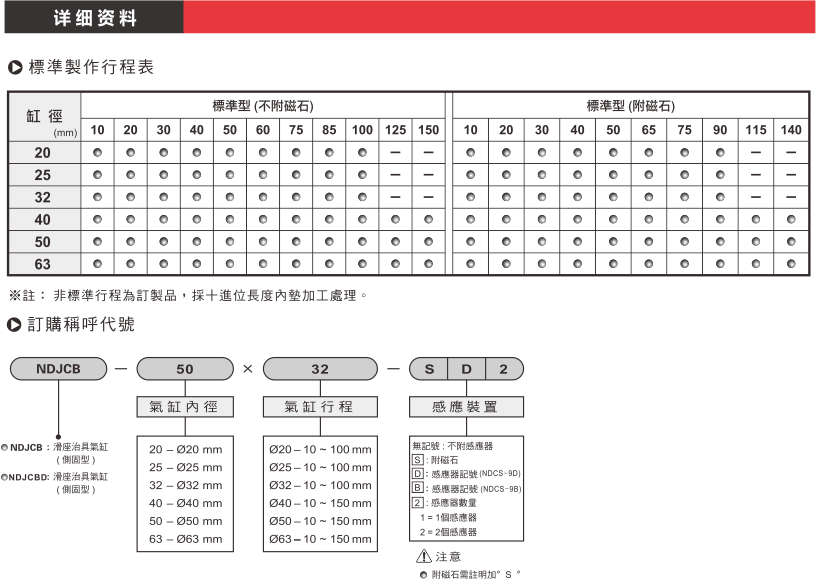The height and width of the screenshot is (579, 816).
Task: Click the arrow icon beside 標準製作行程表 heading
Action: pos(15,68)
